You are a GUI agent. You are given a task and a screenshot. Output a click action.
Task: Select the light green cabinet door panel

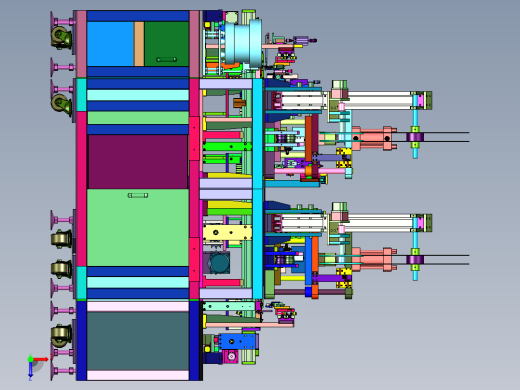click(138, 228)
